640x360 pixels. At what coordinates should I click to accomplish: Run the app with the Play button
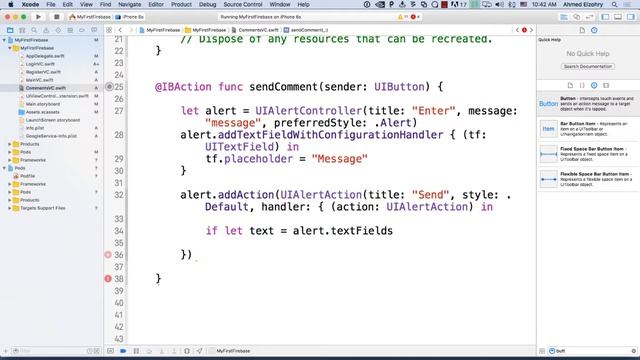tap(38, 17)
